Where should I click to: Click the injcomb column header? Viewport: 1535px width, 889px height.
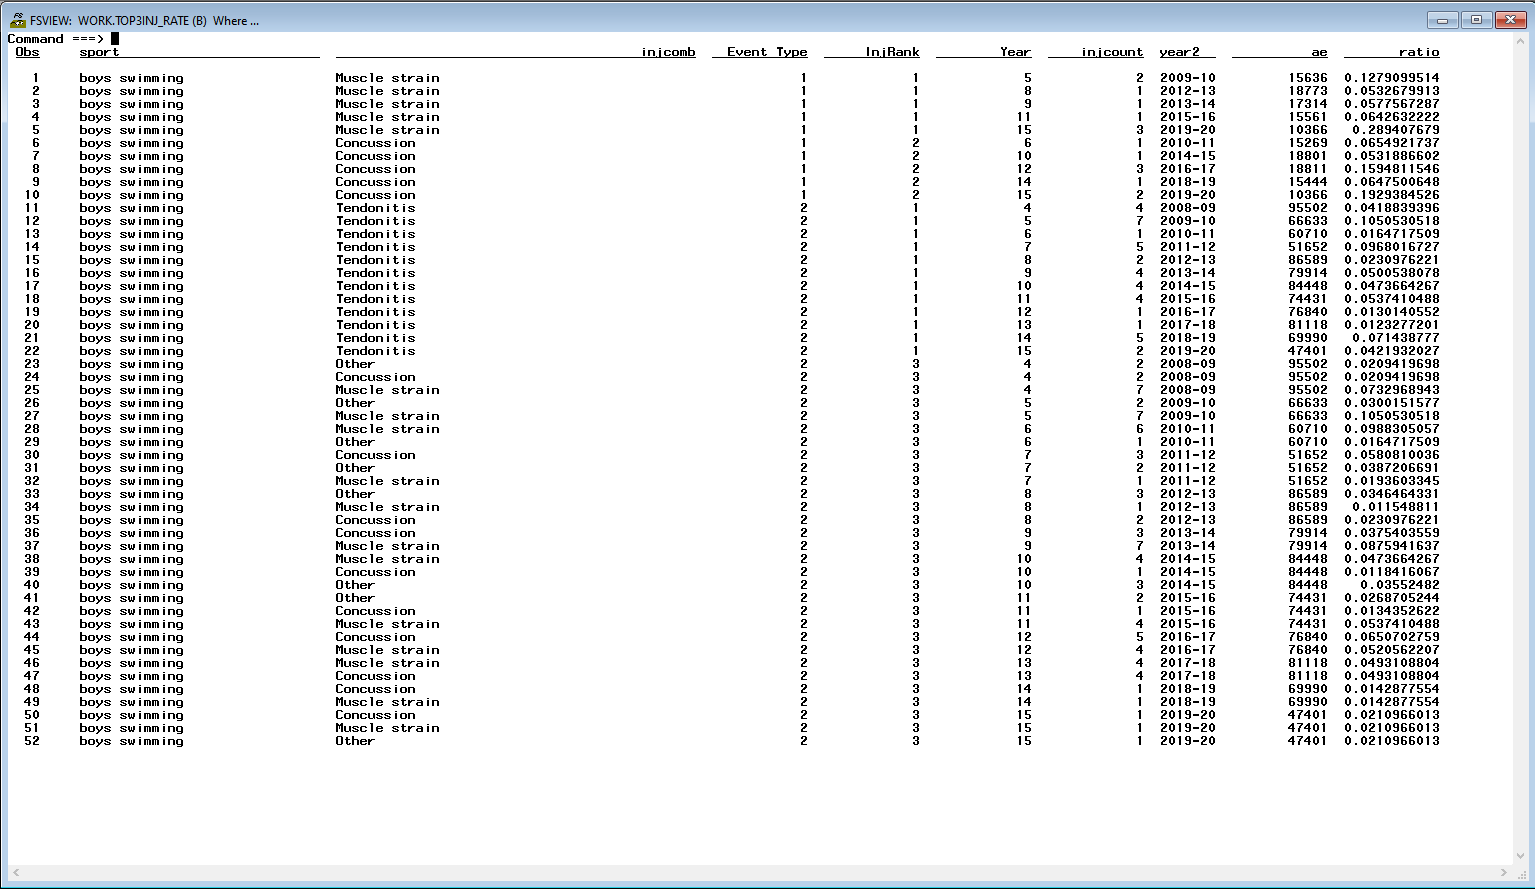coord(668,52)
